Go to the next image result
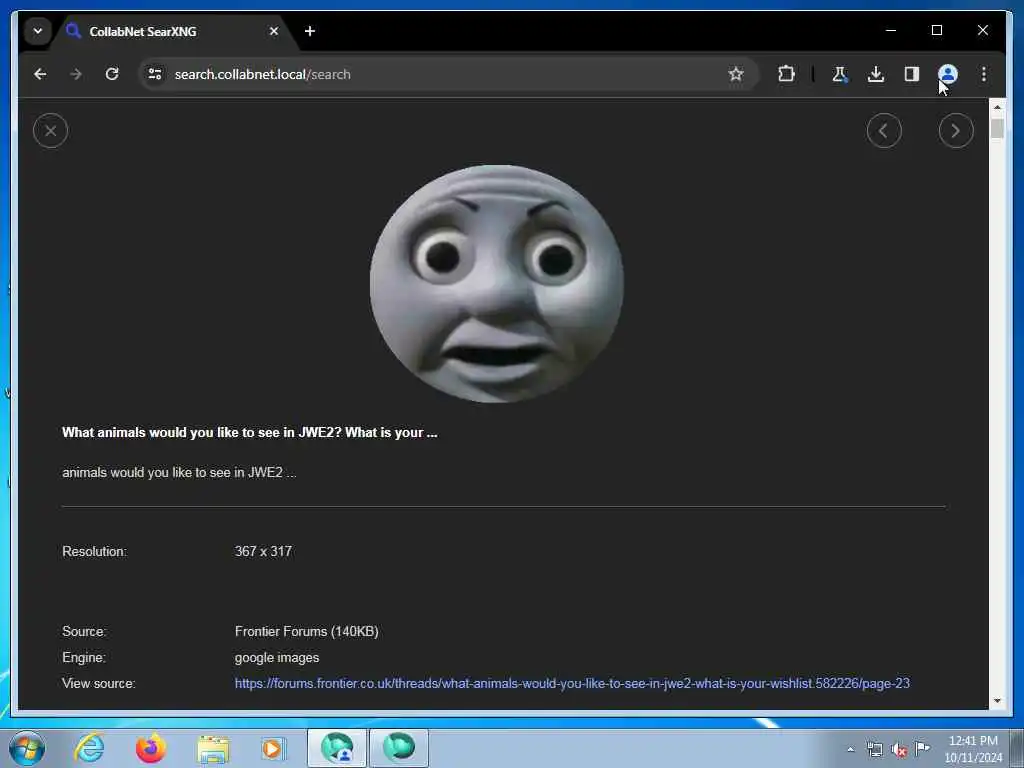This screenshot has height=768, width=1024. coord(955,131)
